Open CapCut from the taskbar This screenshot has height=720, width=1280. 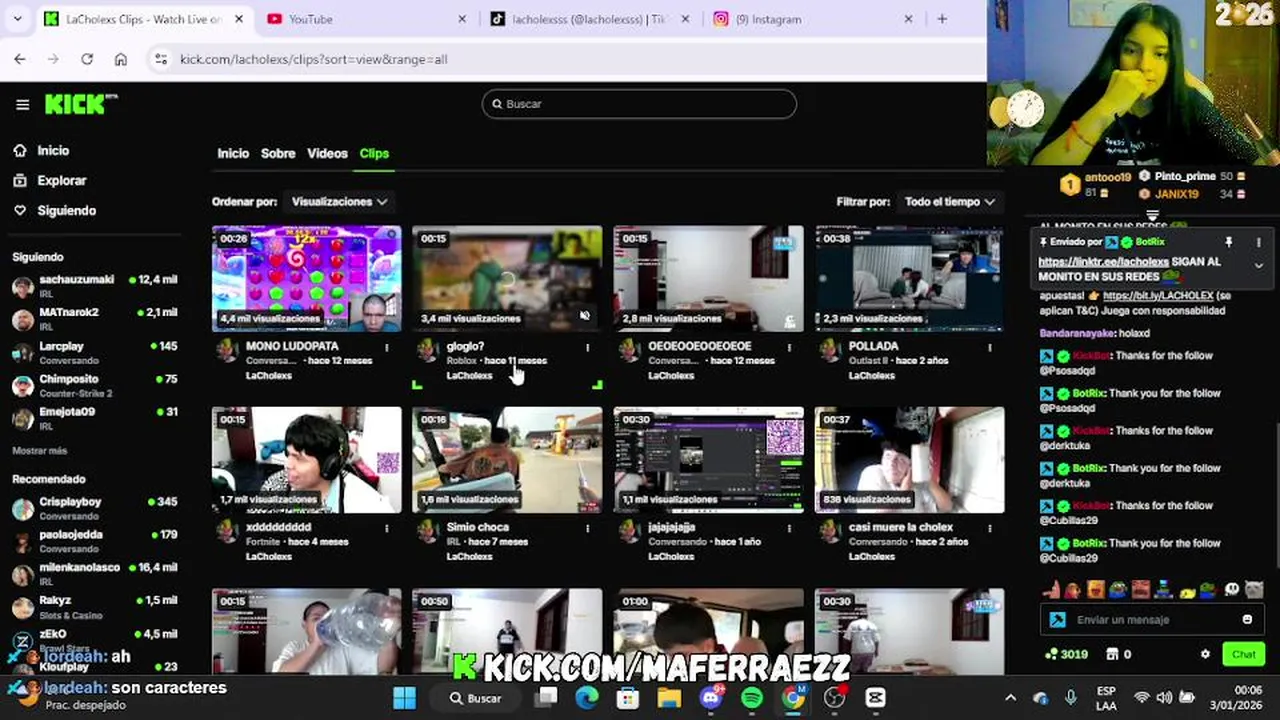875,698
